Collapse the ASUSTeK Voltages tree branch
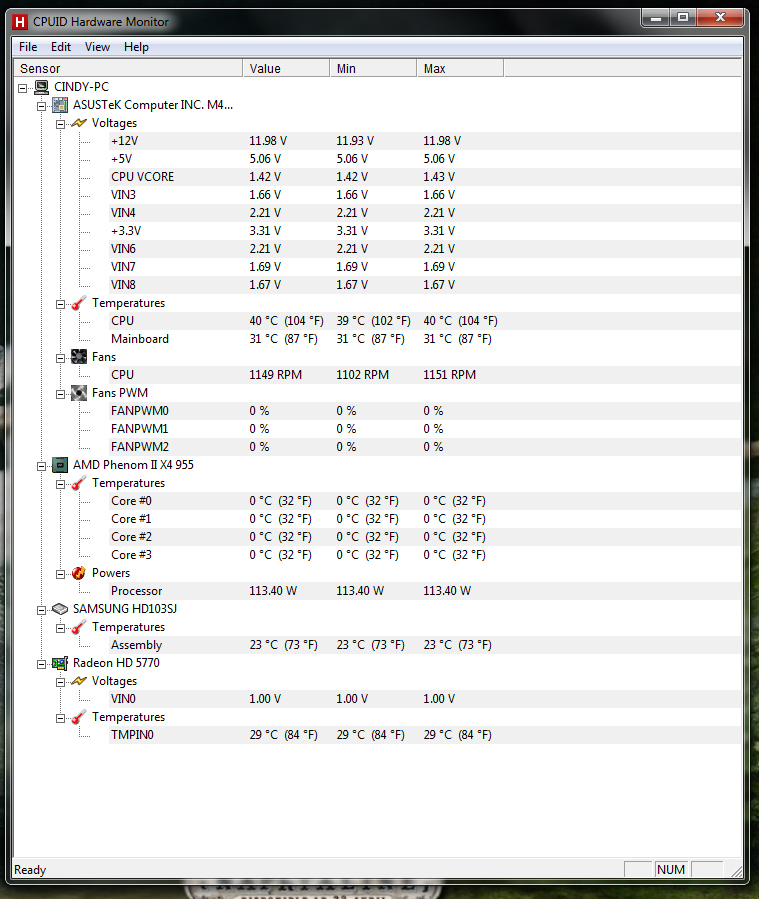Image resolution: width=759 pixels, height=899 pixels. pyautogui.click(x=61, y=124)
